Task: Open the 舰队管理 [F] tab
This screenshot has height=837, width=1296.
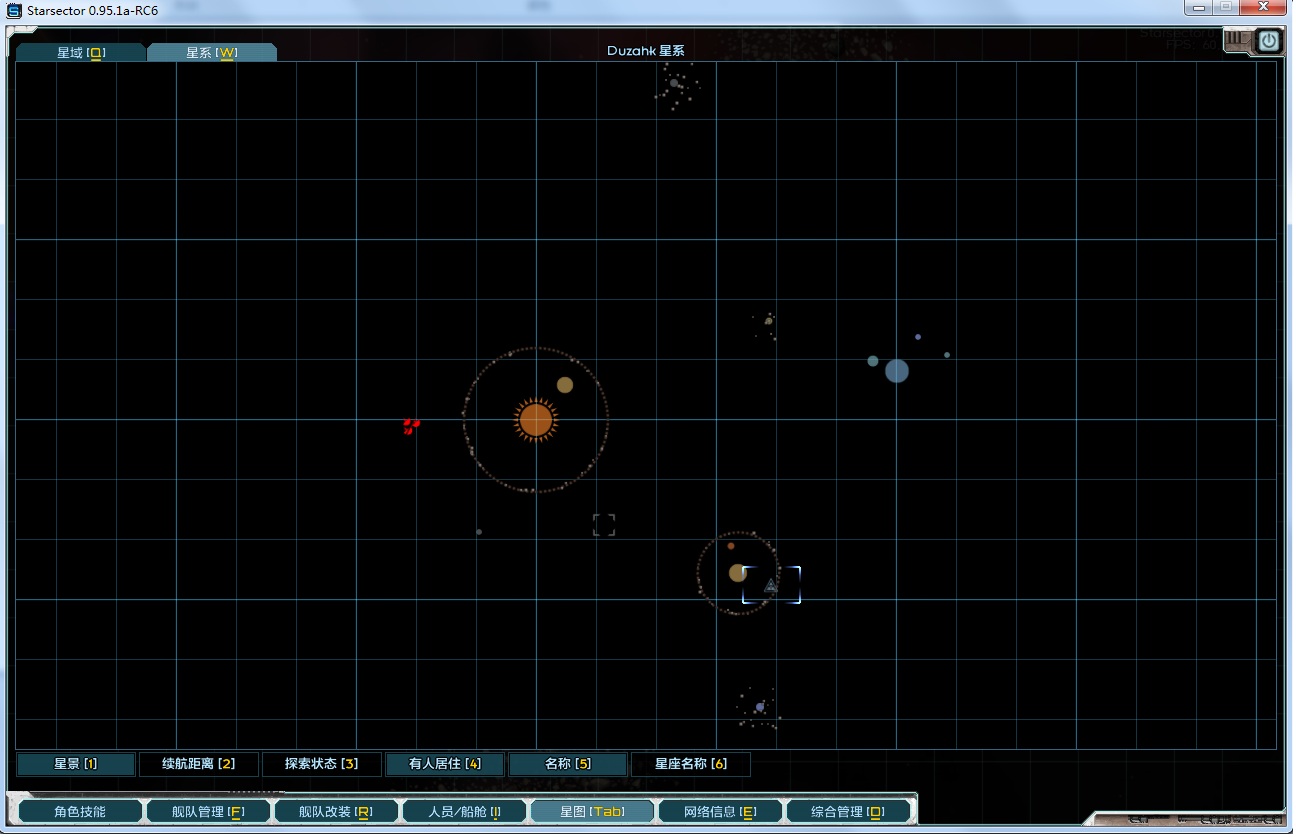Action: click(209, 812)
